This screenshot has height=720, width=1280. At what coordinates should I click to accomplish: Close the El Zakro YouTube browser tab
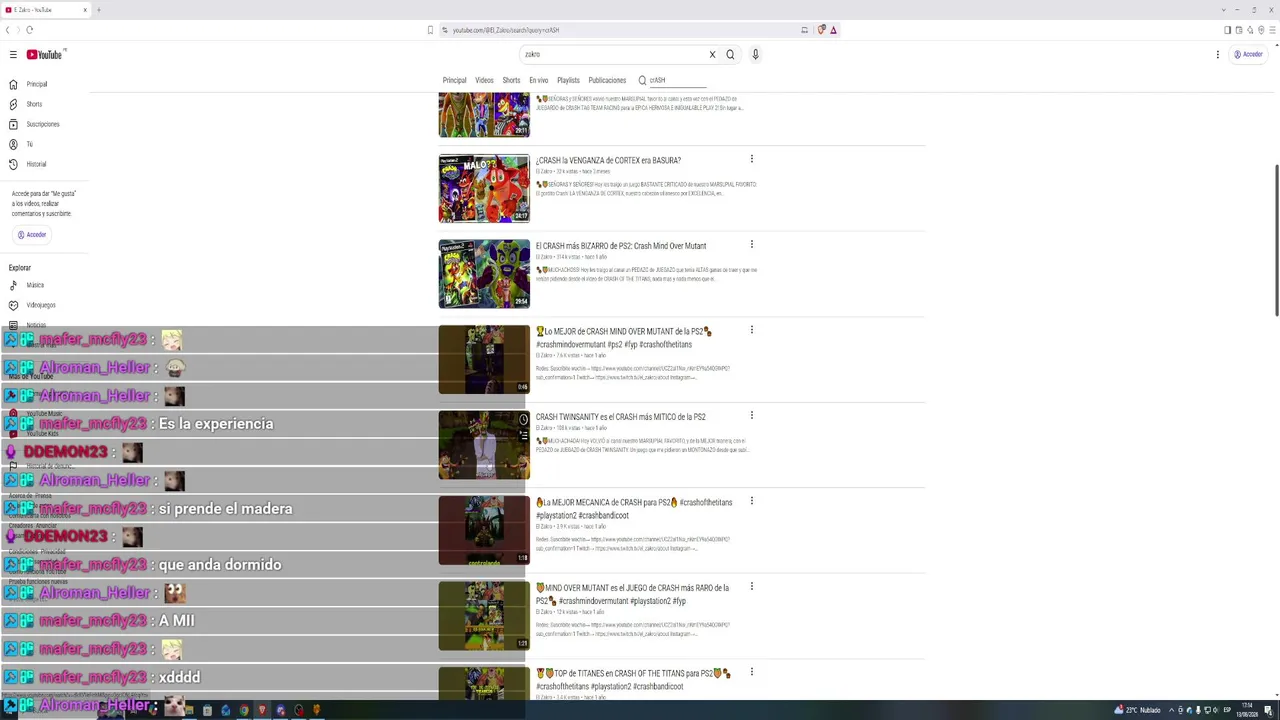pyautogui.click(x=85, y=10)
